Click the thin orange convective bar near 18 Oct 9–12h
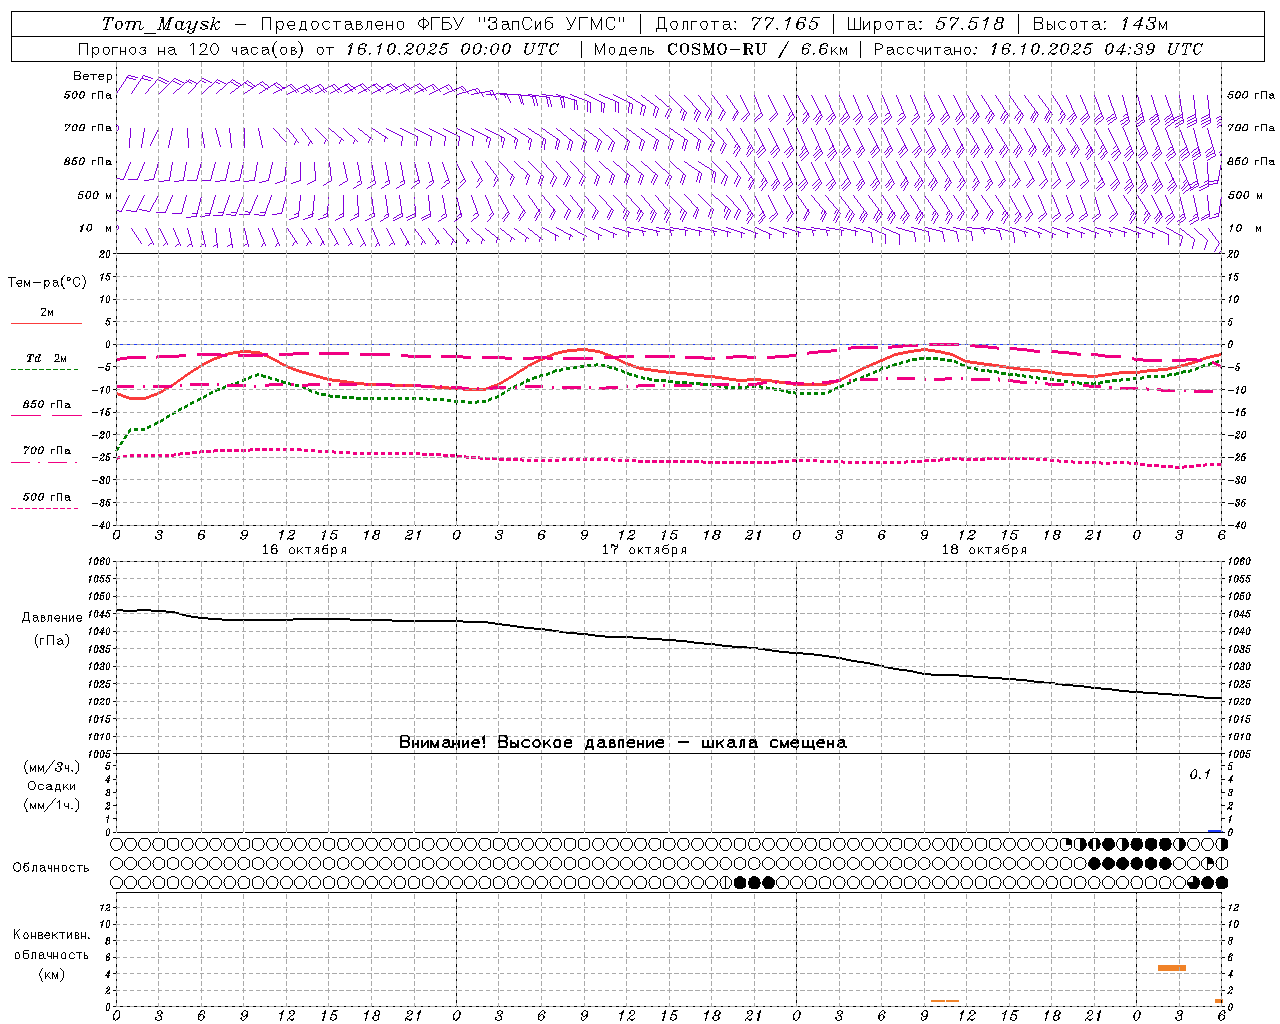This screenshot has width=1280, height=1024. click(x=945, y=1001)
